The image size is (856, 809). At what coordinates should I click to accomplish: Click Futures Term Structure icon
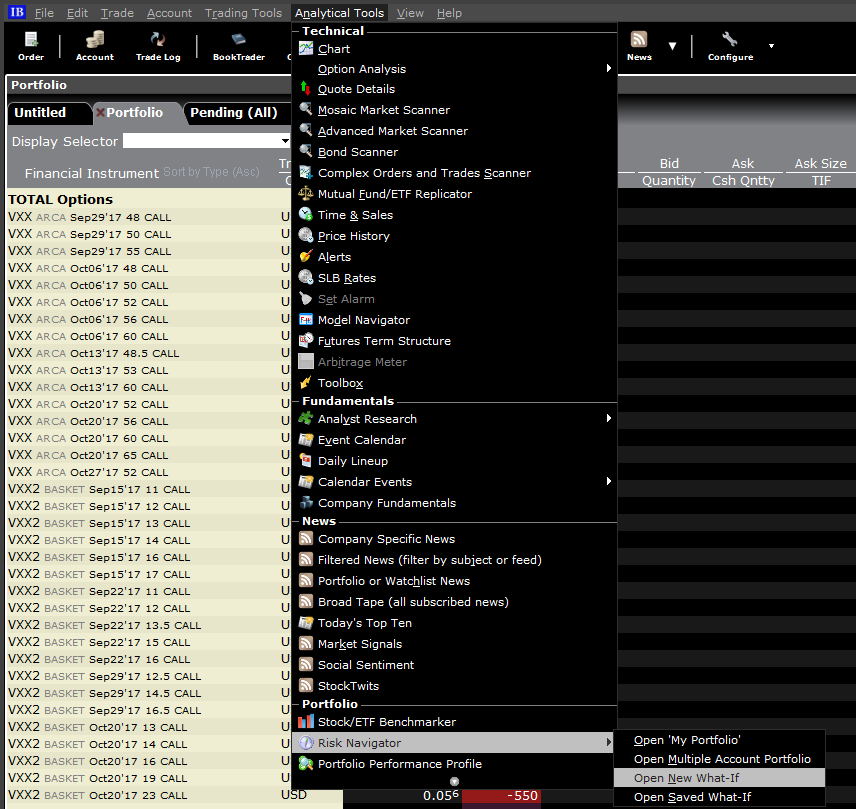(306, 341)
